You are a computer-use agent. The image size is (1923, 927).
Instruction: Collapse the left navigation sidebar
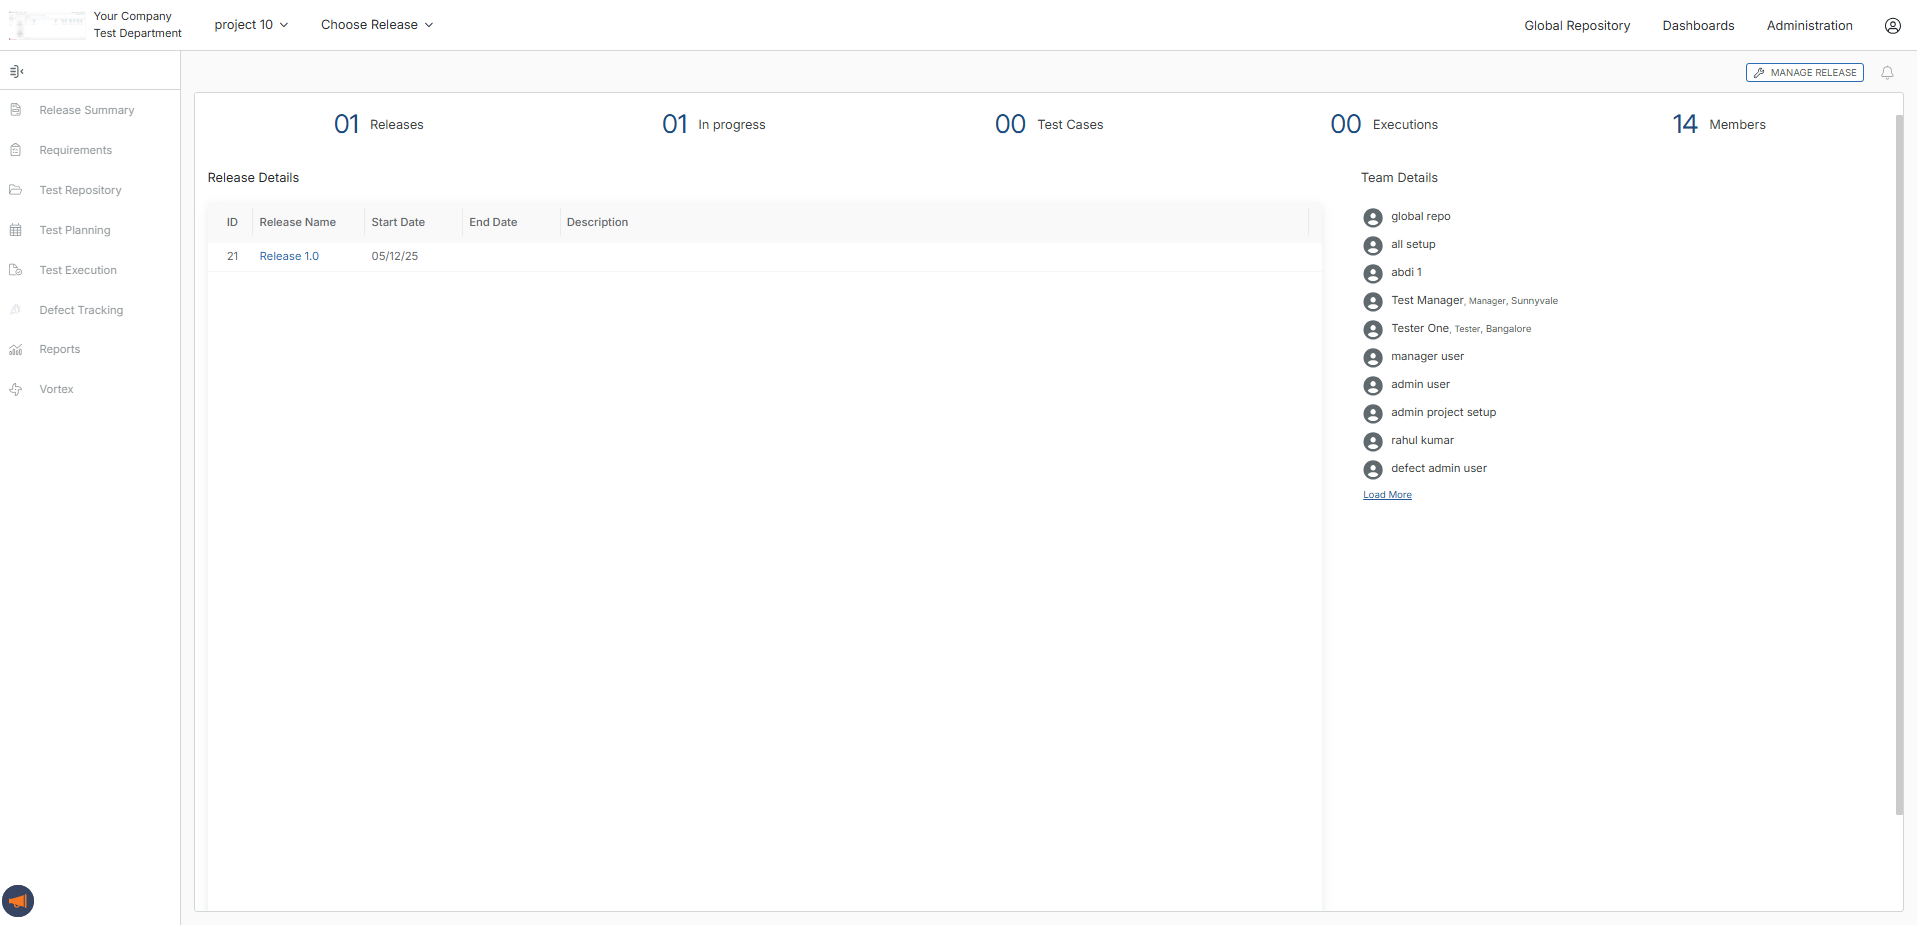click(15, 71)
